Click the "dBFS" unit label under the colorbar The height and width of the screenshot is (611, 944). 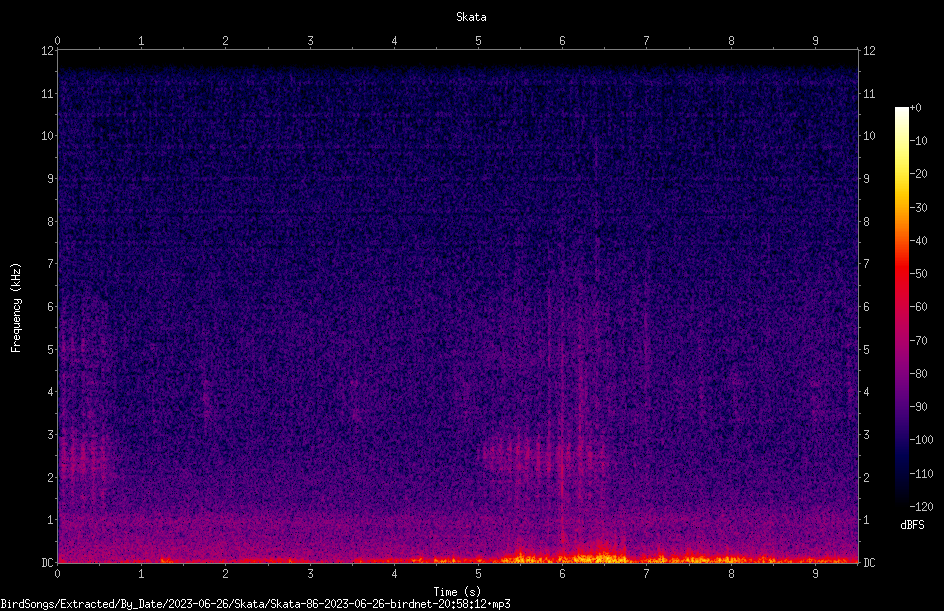912,525
